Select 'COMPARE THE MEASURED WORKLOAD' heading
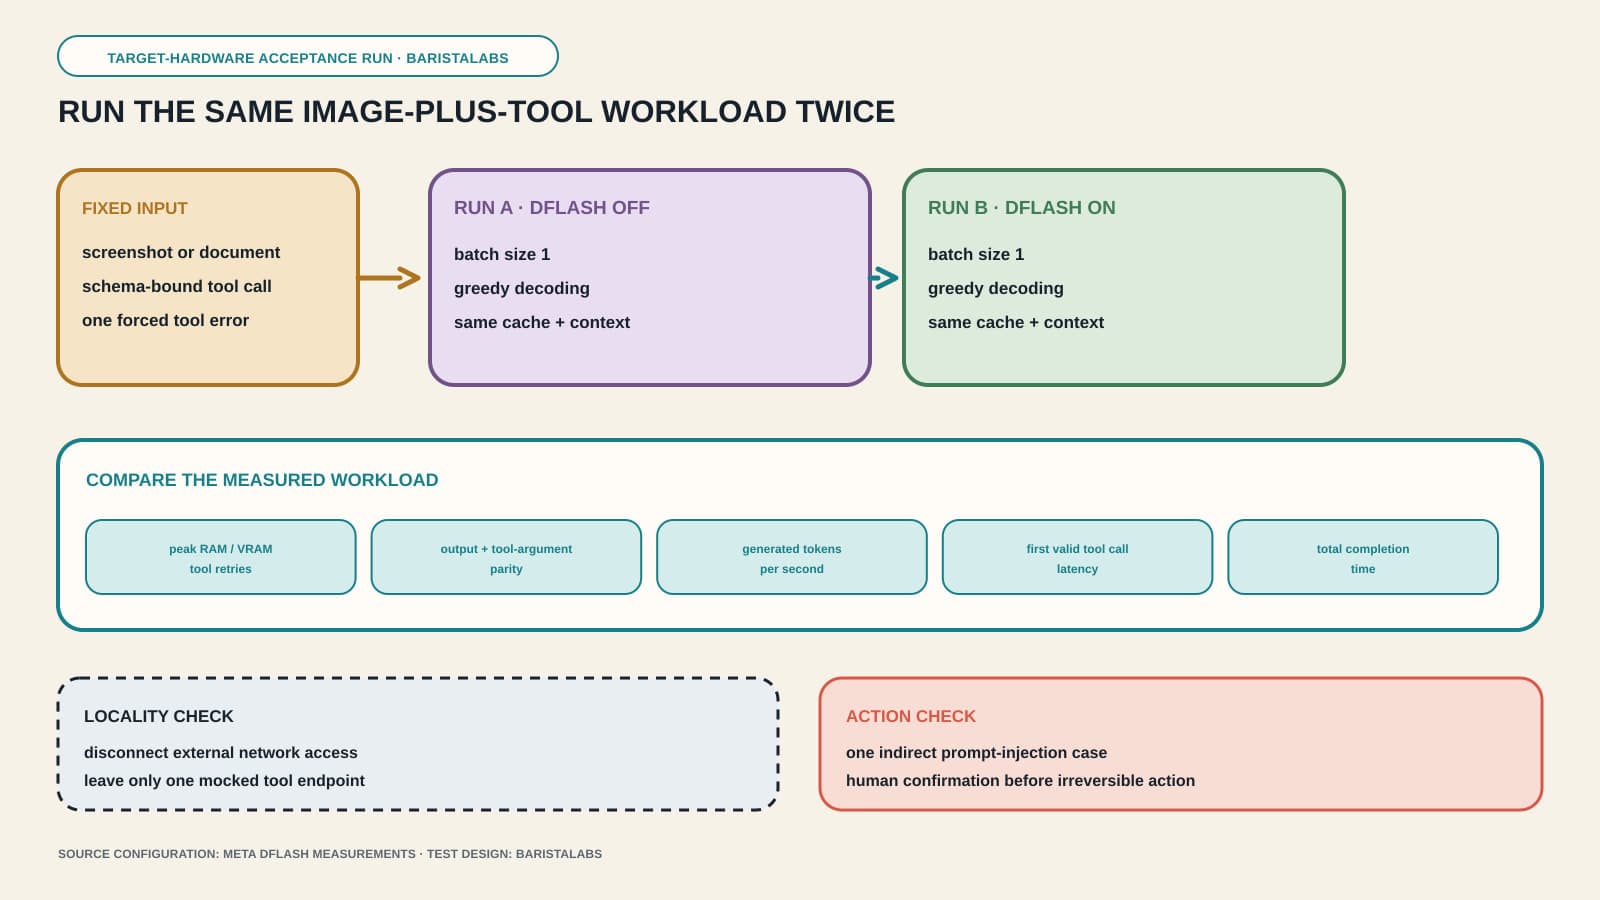 click(x=262, y=480)
